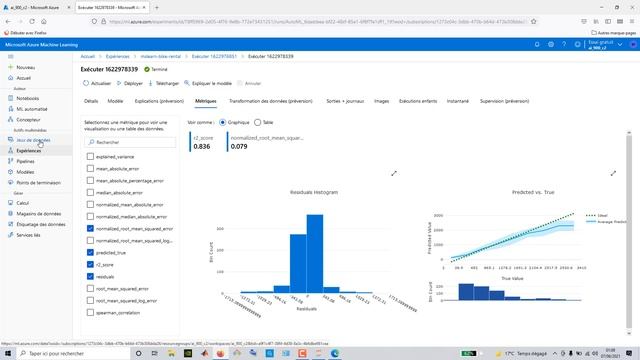Click the Annuler cancel button
Viewport: 640px width, 360px height.
[x=249, y=83]
